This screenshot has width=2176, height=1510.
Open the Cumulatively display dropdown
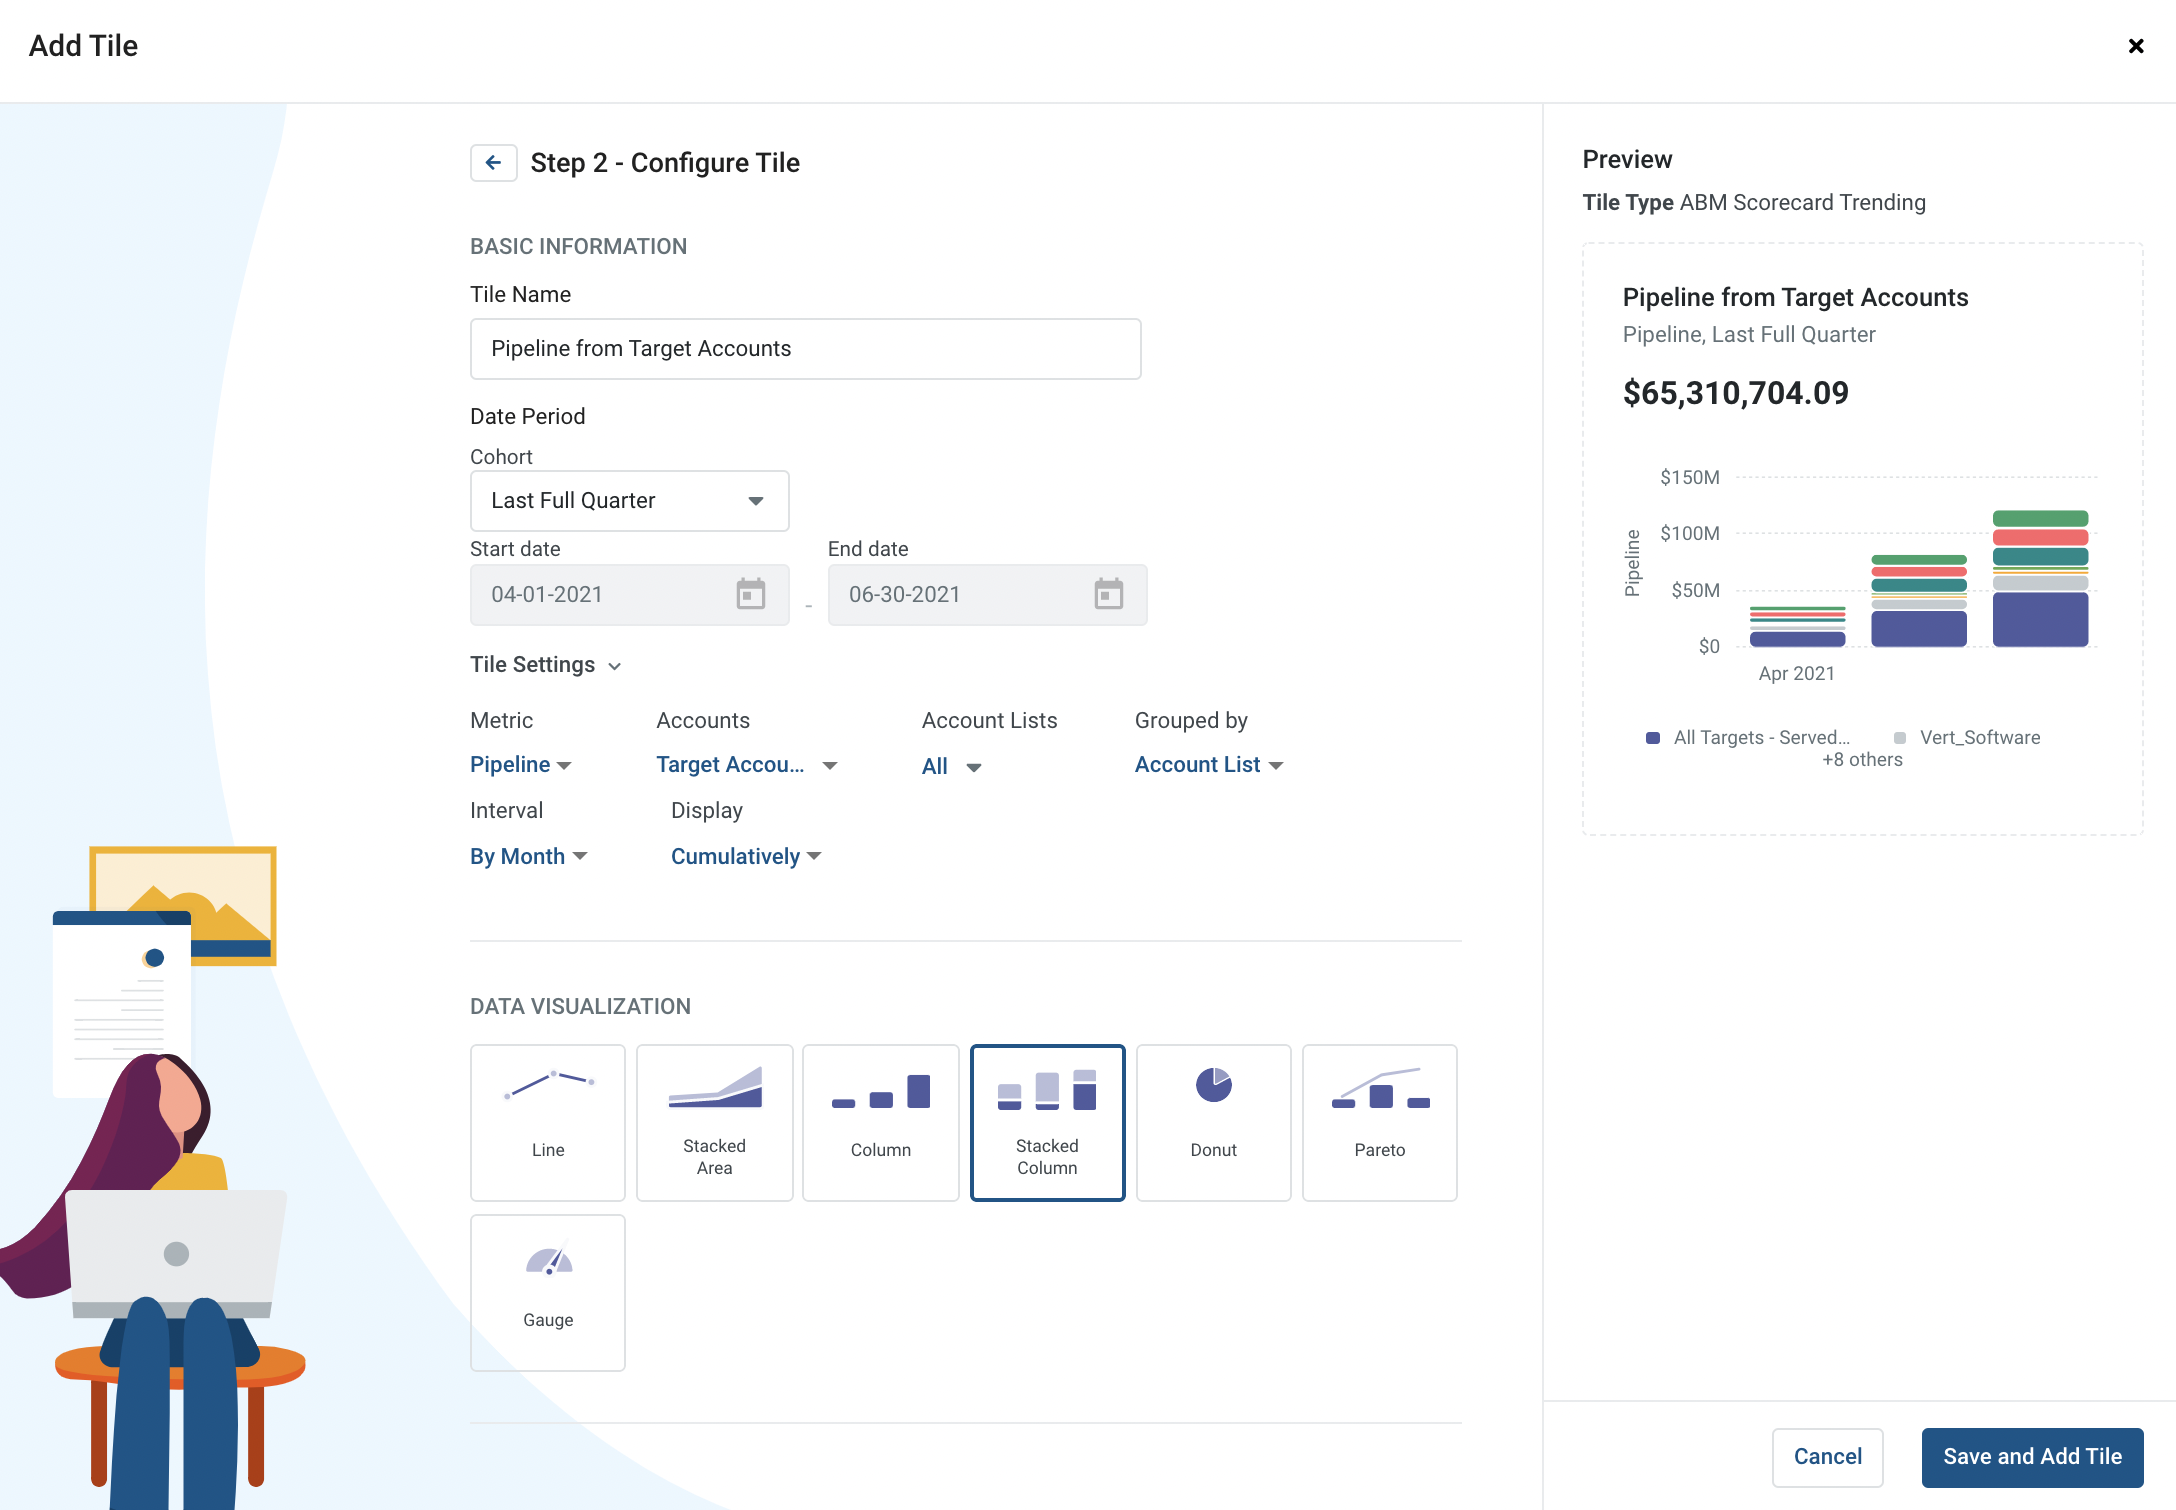746,857
